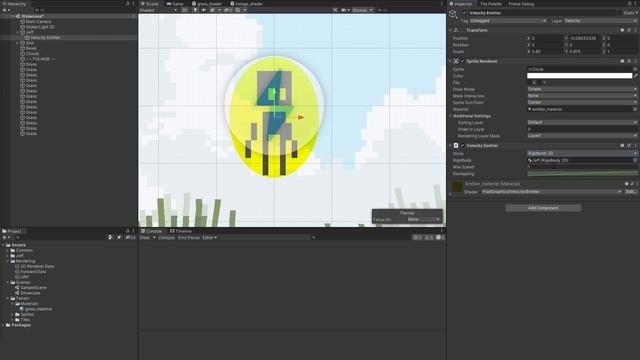Click the Console Clear button
640x360 pixels.
pos(145,238)
